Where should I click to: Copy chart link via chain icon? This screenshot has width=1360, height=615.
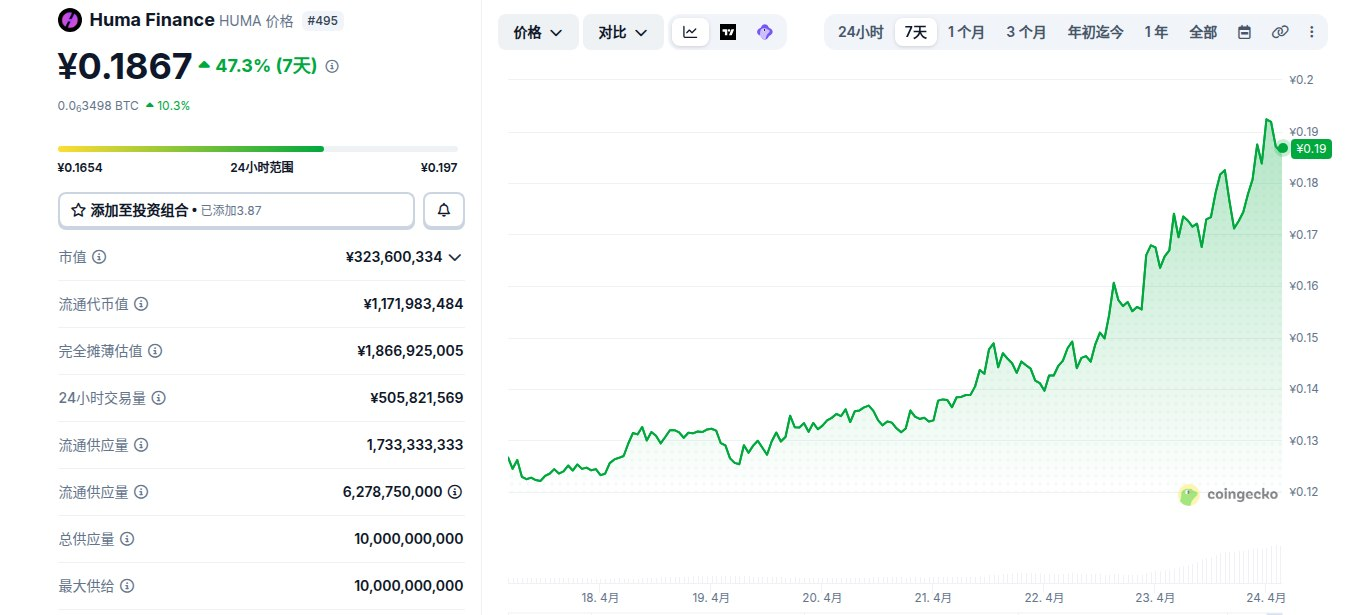tap(1280, 32)
